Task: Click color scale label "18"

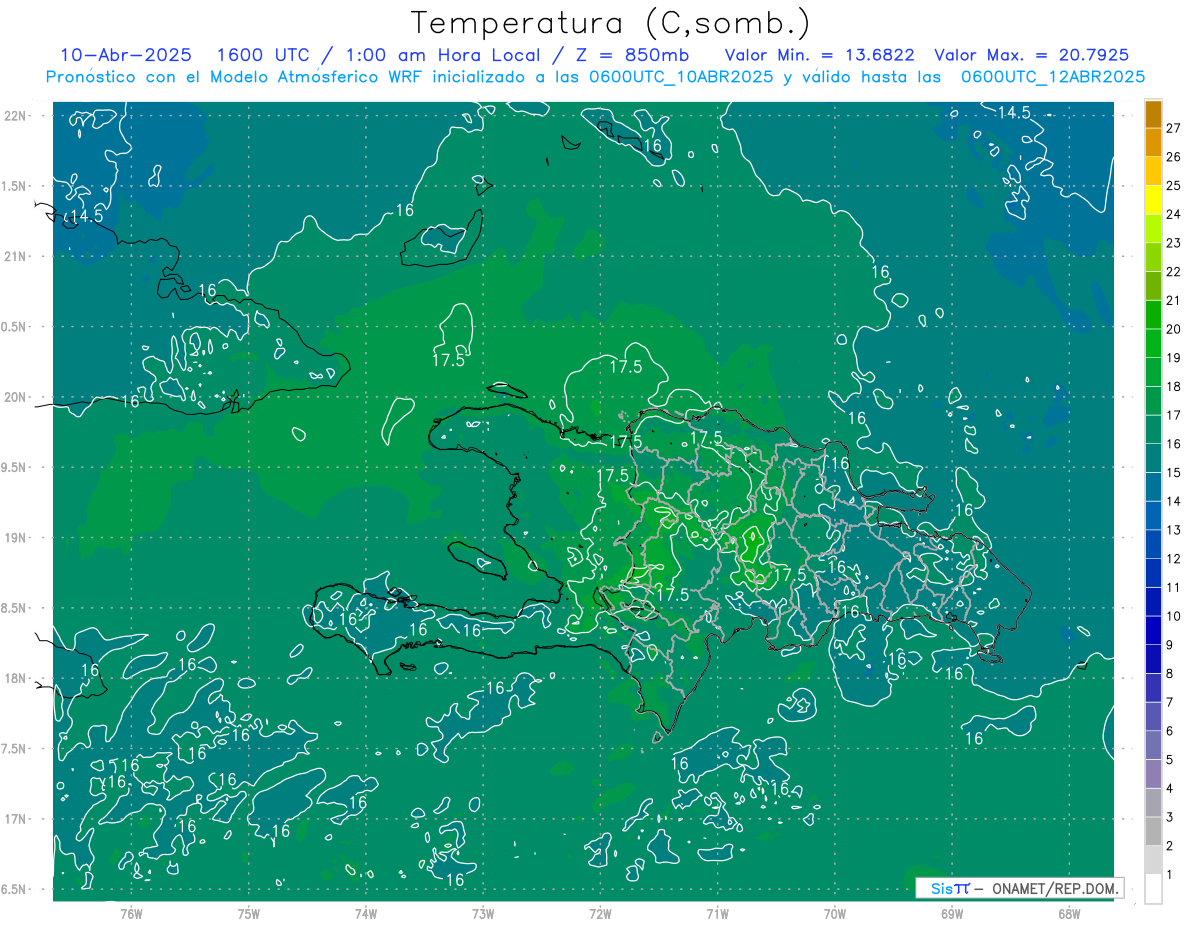Action: [x=1173, y=386]
